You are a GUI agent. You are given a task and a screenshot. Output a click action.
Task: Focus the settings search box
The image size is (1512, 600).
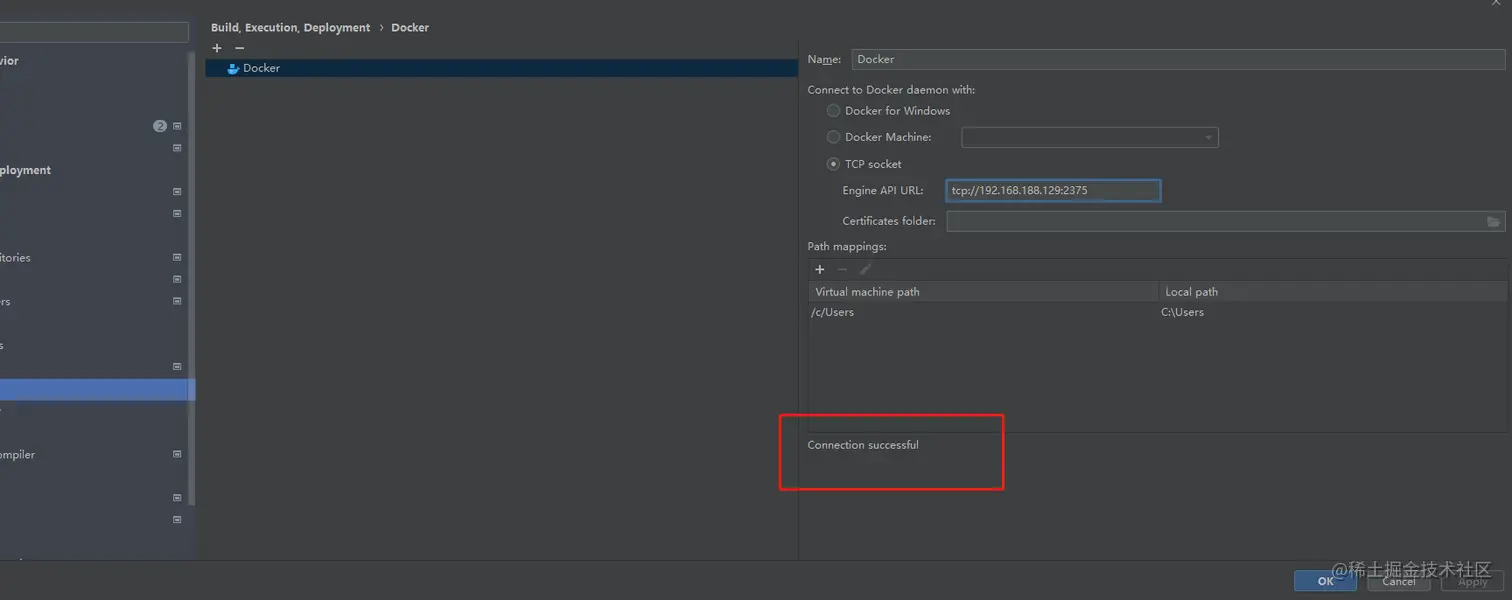(94, 32)
